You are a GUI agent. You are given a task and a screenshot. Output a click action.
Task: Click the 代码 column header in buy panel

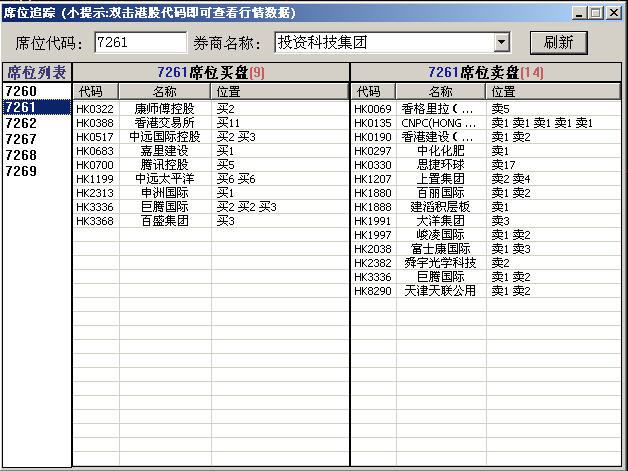pyautogui.click(x=89, y=91)
